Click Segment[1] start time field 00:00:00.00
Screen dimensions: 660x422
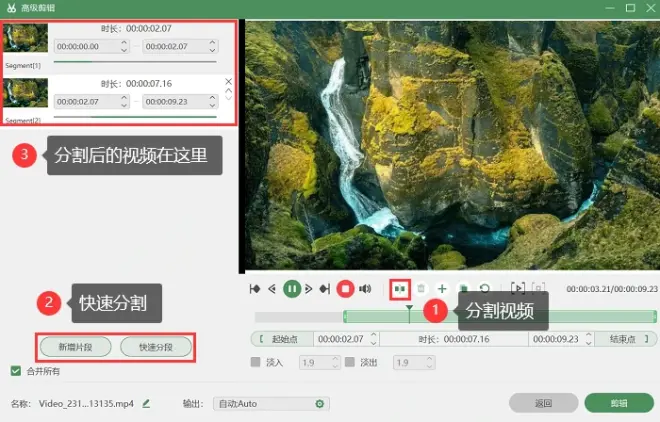pos(91,46)
